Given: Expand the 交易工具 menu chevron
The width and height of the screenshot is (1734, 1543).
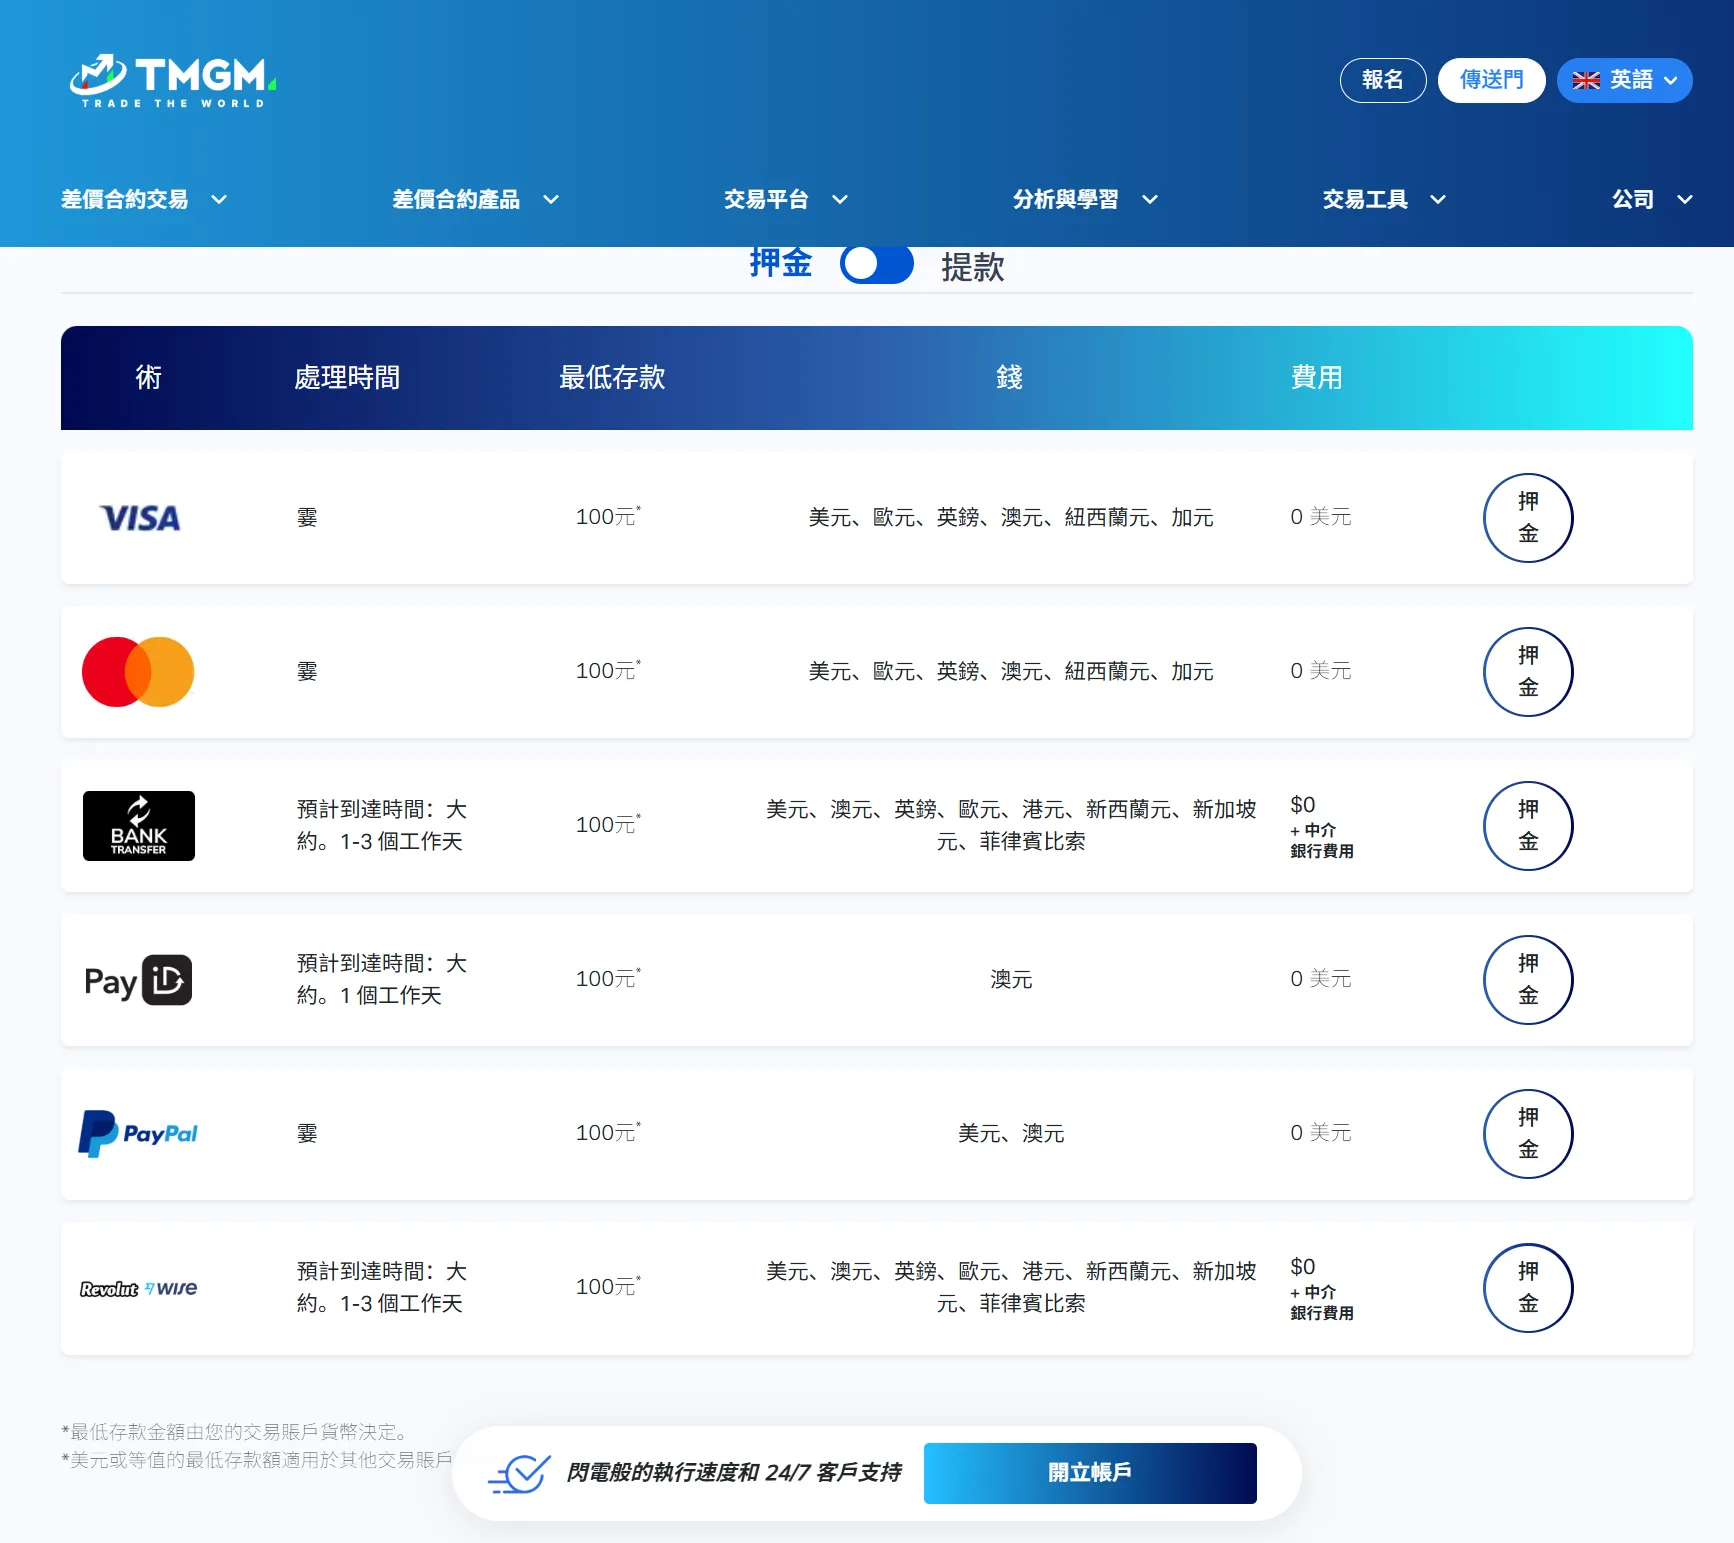Looking at the screenshot, I should click(1438, 200).
